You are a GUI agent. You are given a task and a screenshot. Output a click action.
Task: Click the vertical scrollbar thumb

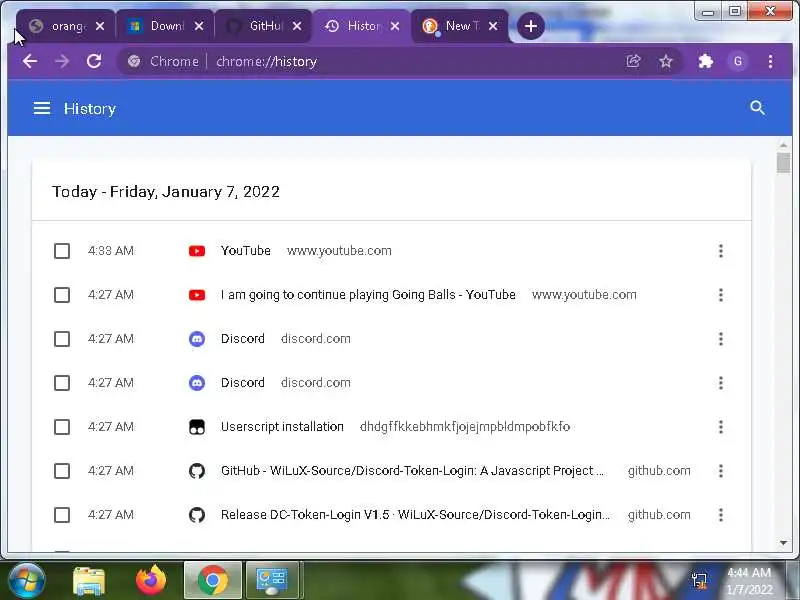click(x=783, y=163)
